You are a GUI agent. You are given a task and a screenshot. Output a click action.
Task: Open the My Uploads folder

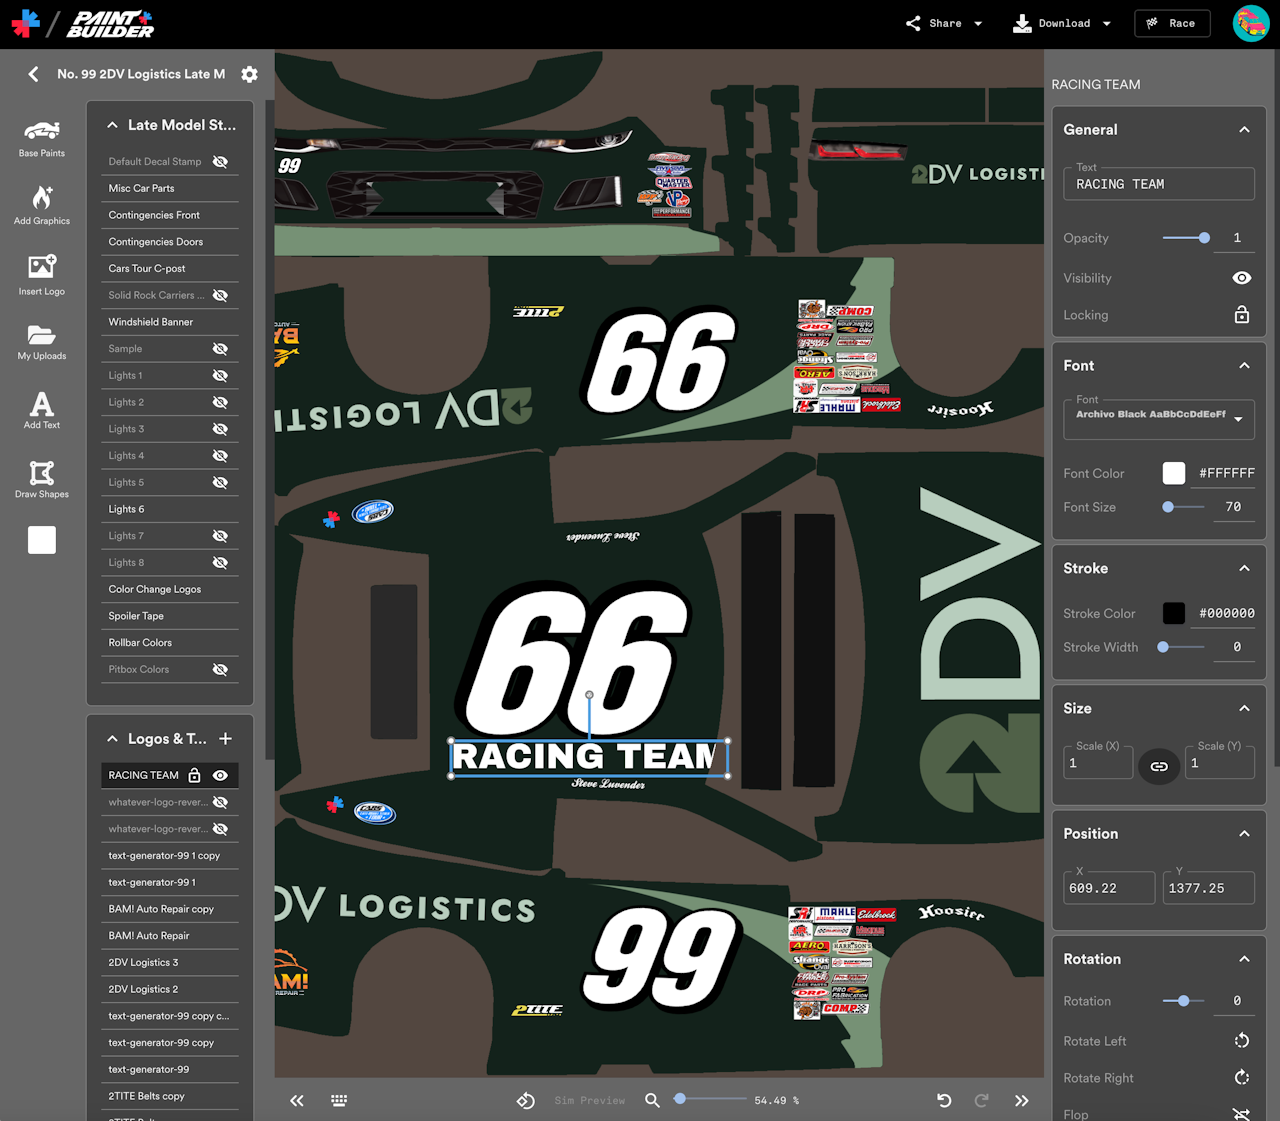point(41,342)
